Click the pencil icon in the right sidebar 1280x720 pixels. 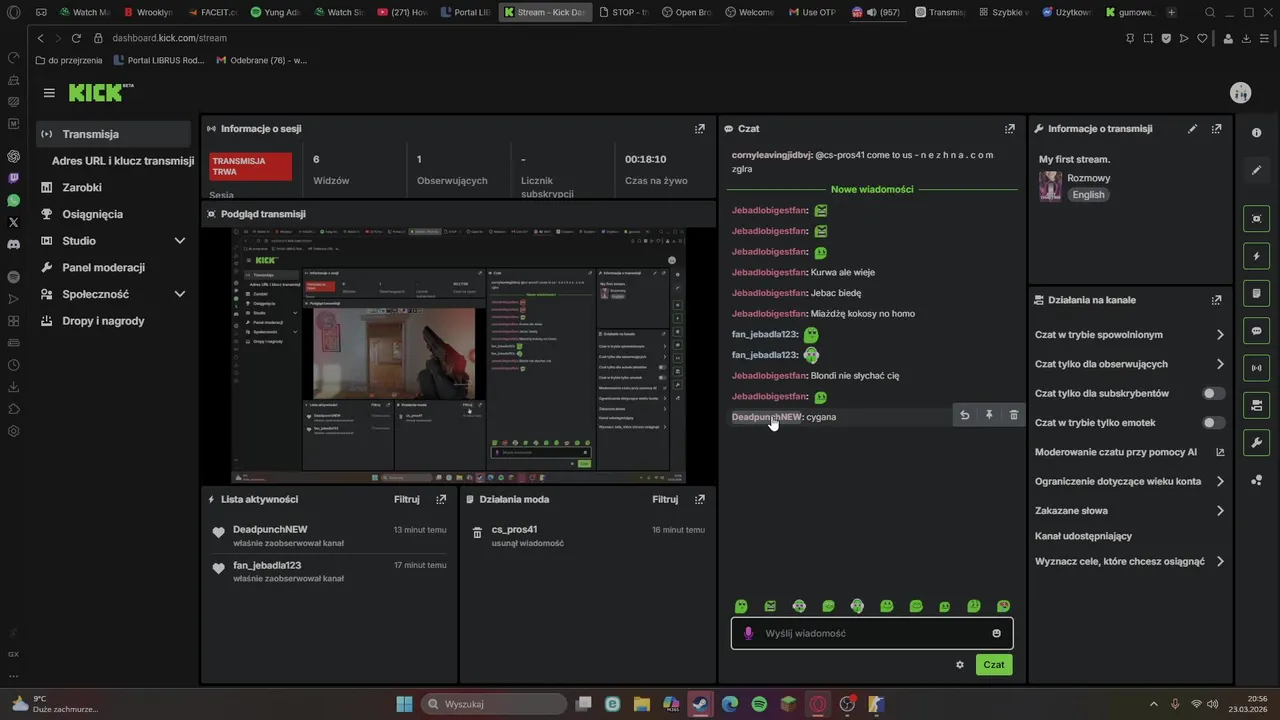coord(1257,170)
